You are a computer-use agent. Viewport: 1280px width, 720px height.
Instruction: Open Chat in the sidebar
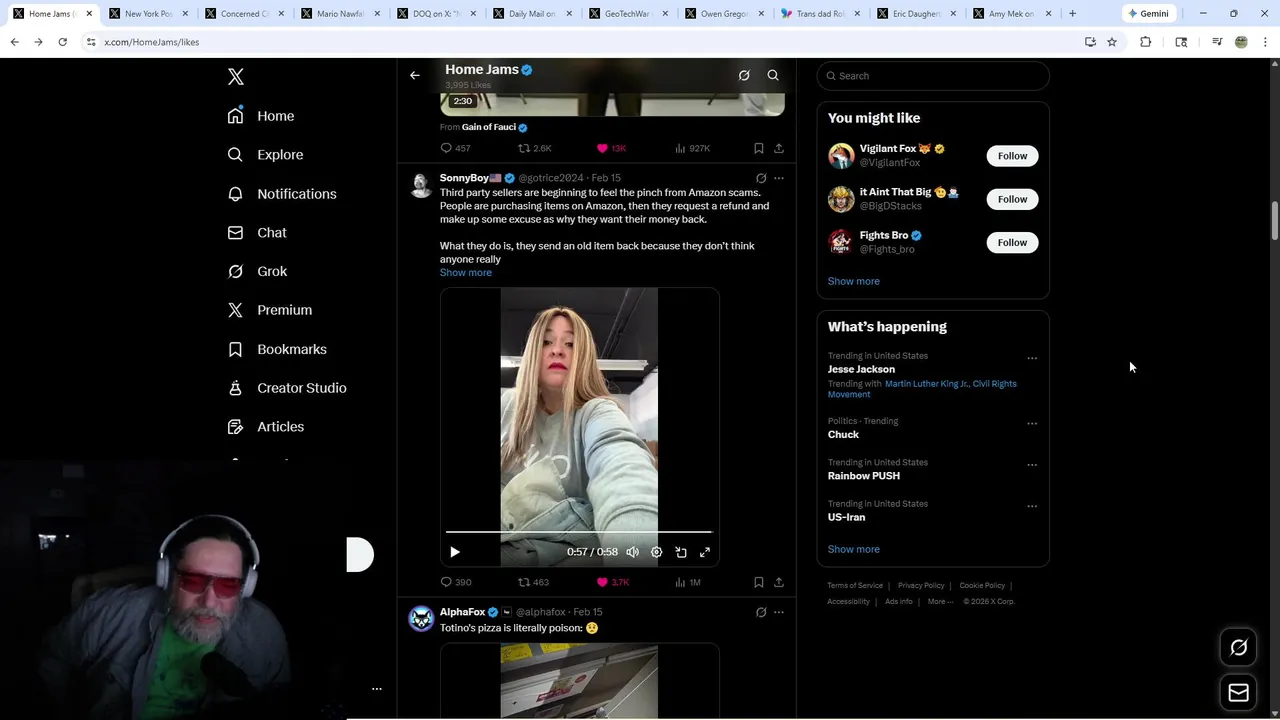pyautogui.click(x=257, y=233)
